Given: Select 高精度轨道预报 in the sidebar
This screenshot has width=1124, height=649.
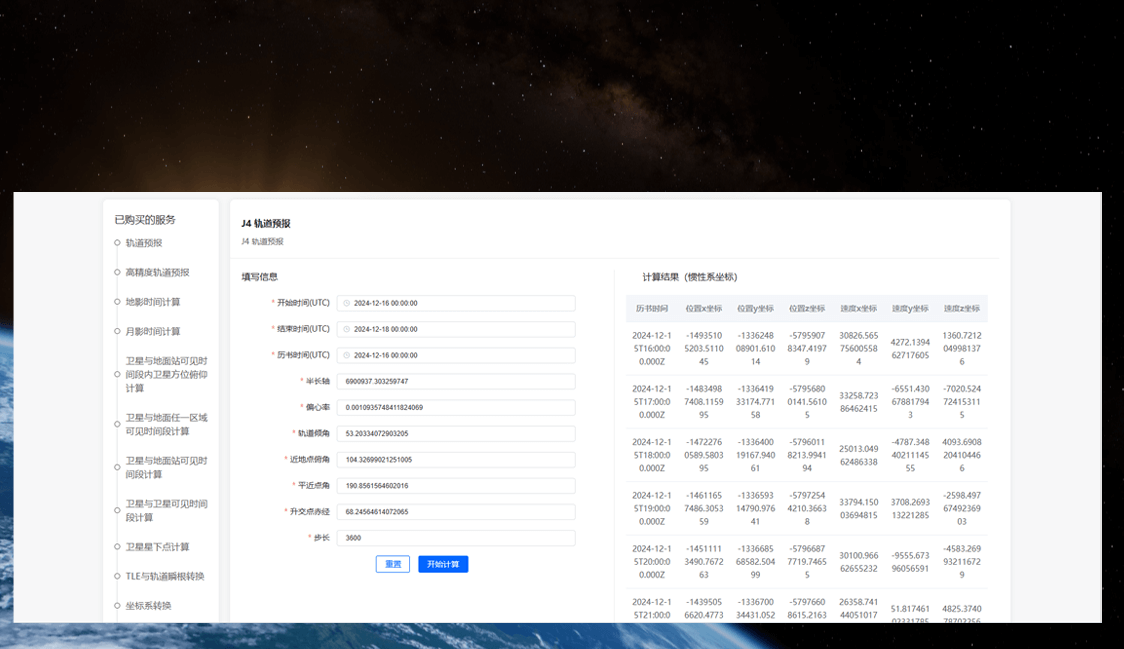Looking at the screenshot, I should coord(157,272).
